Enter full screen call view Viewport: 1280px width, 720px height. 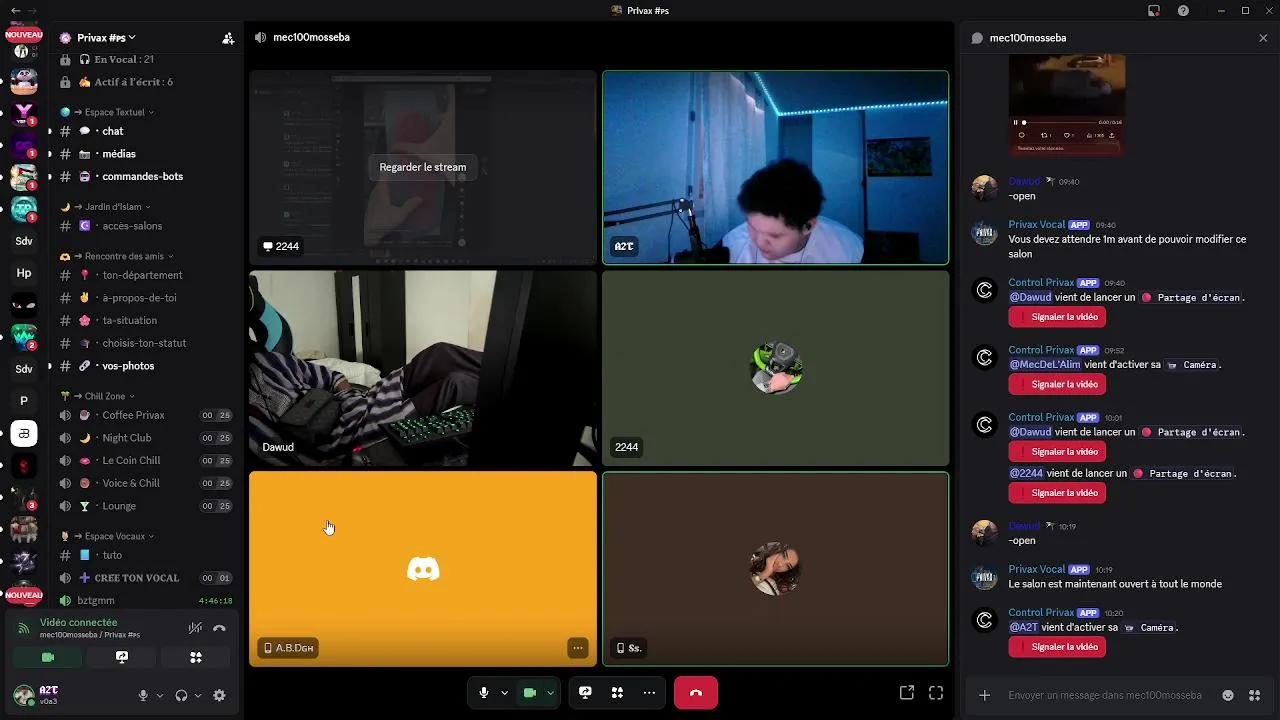(936, 693)
